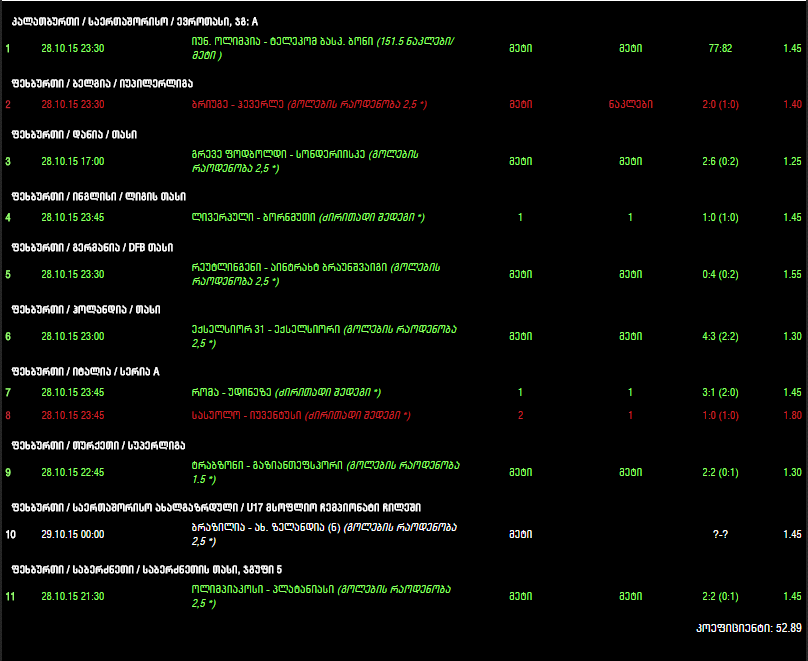
Task: Click the header 'ფეხბურთი / გერმანია / DFB თასი'
Action: (92, 248)
